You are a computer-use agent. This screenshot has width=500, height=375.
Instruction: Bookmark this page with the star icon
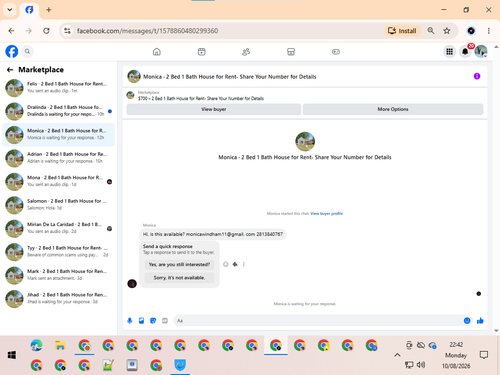click(447, 31)
